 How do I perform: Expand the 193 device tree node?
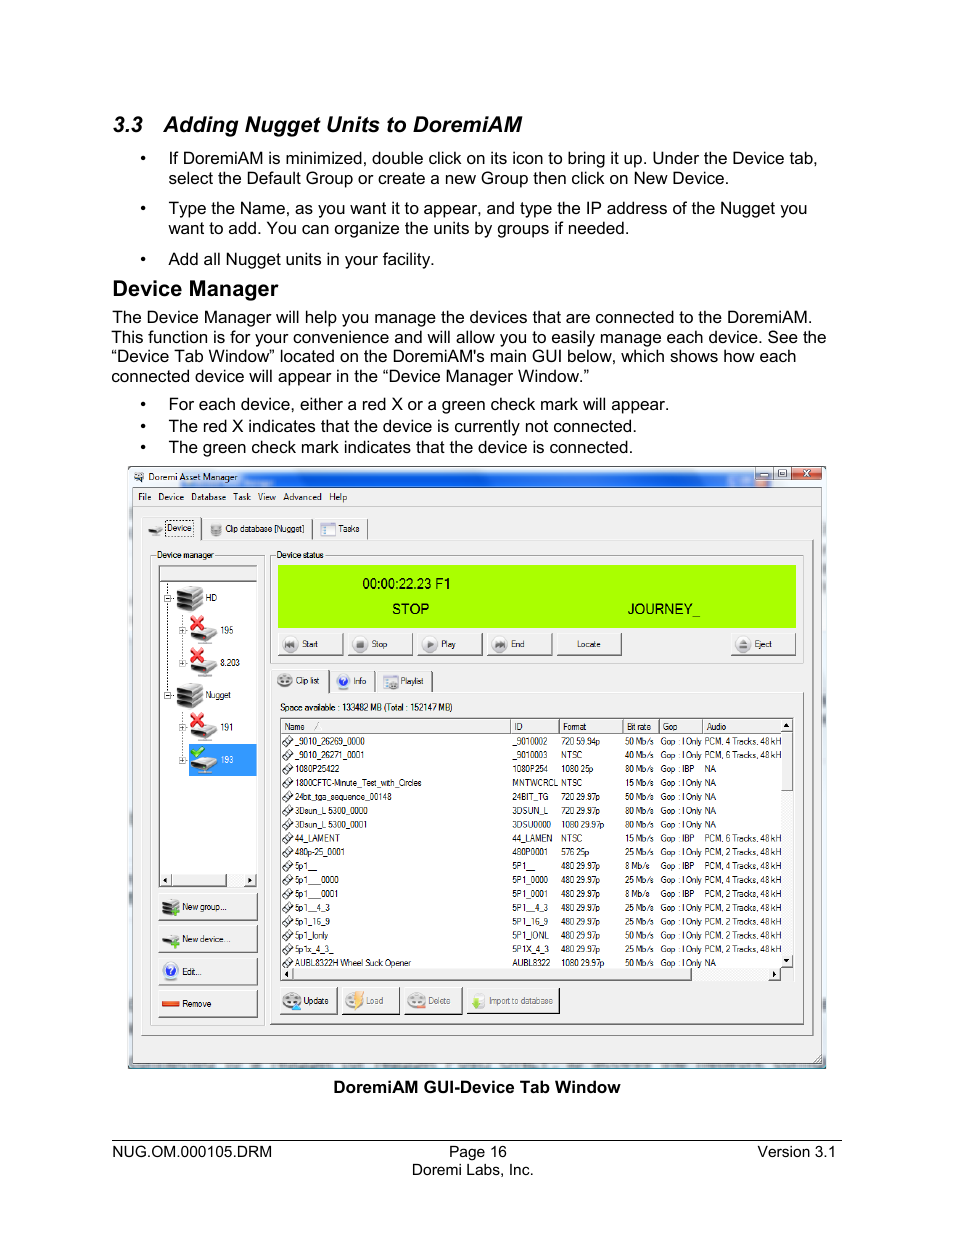click(182, 760)
